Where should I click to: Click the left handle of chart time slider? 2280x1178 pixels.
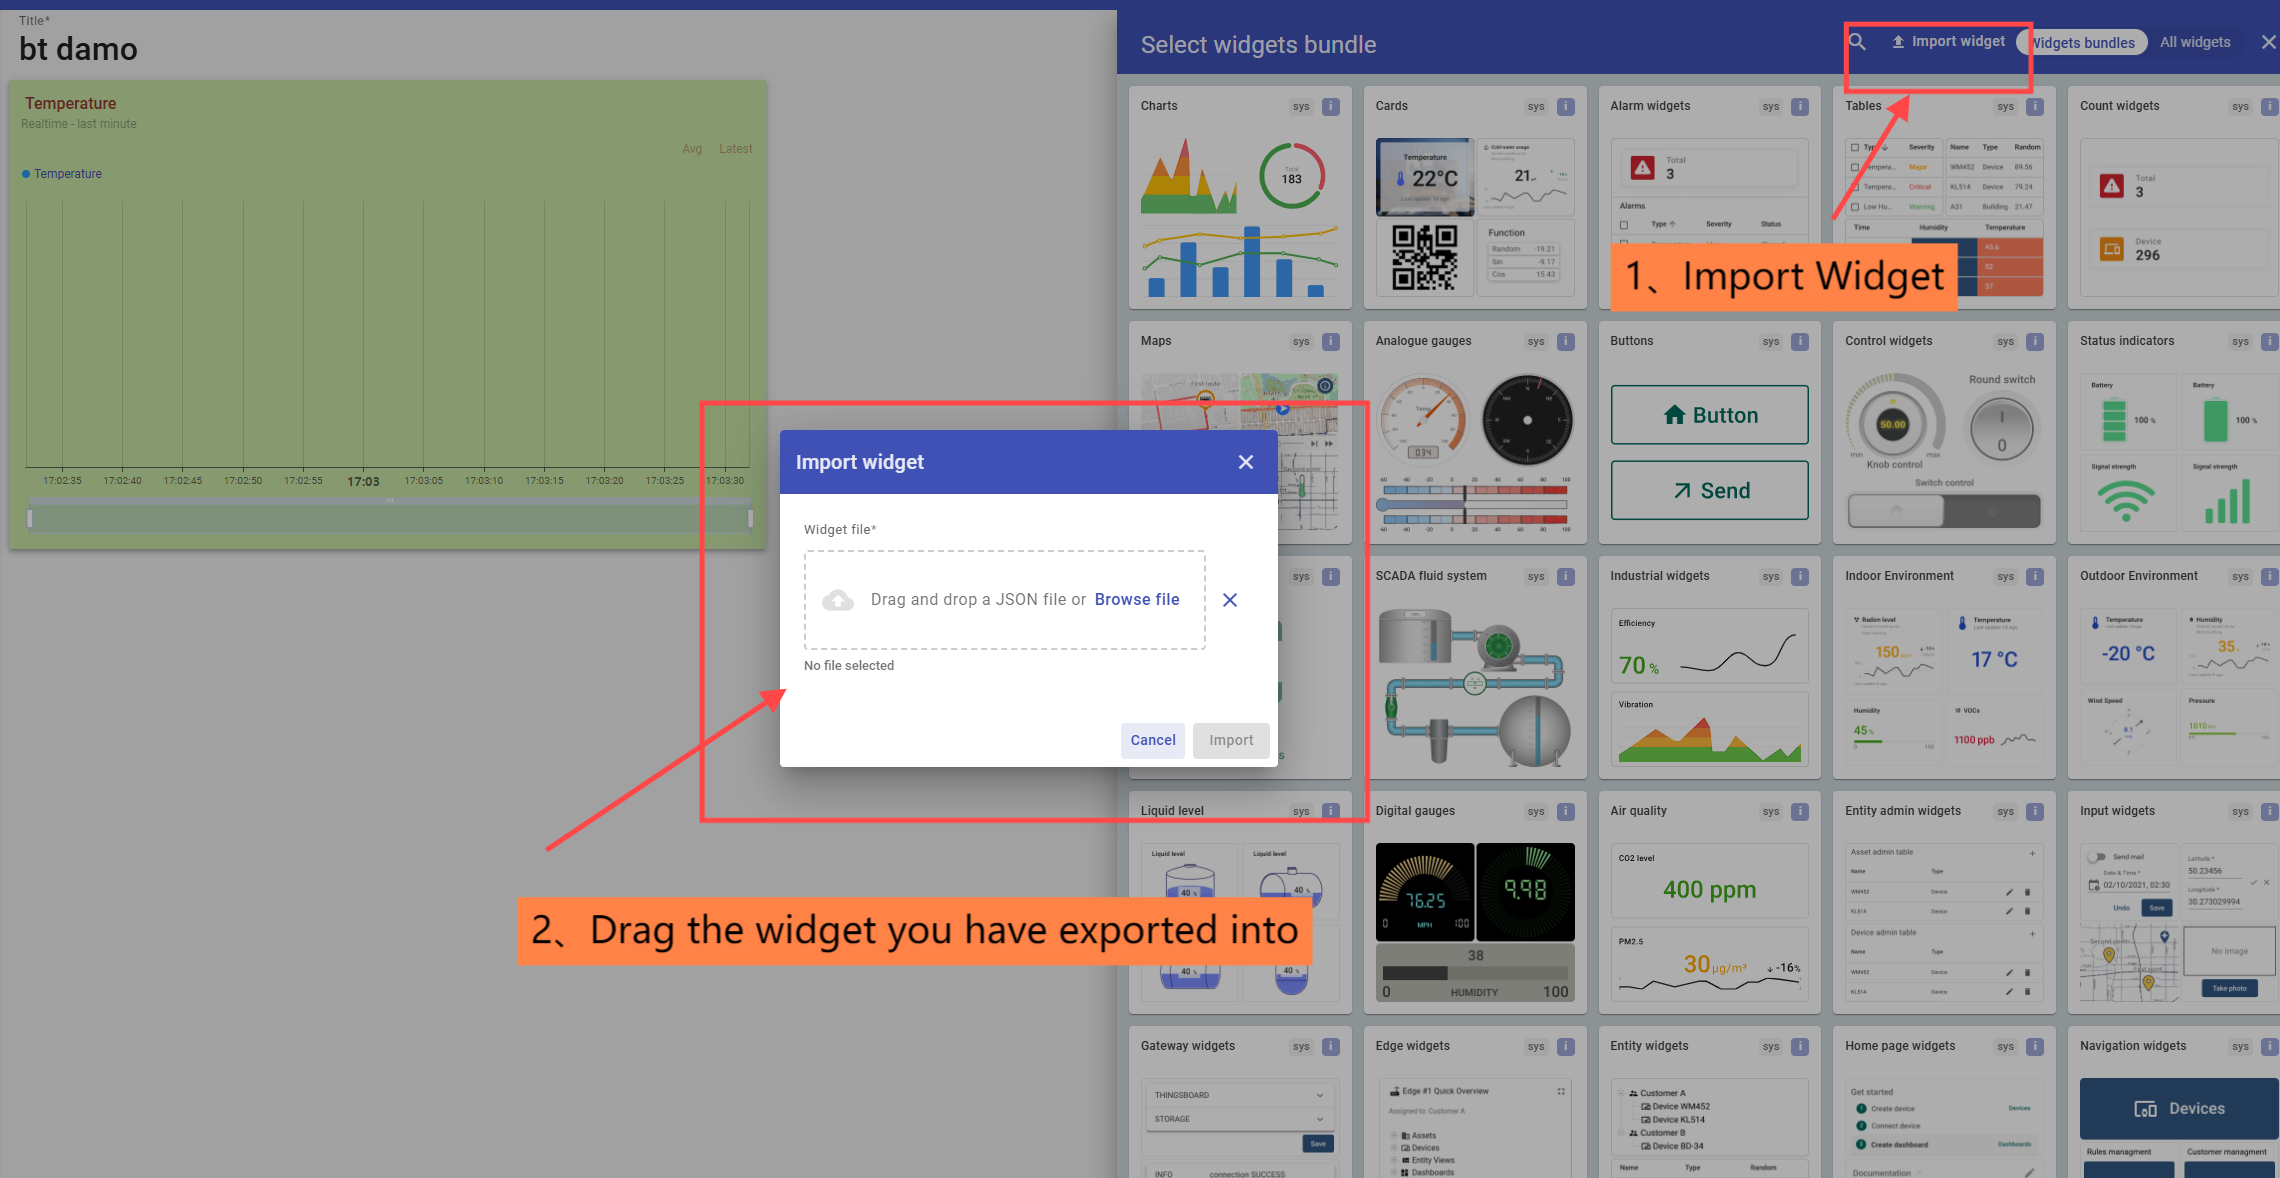(x=30, y=518)
